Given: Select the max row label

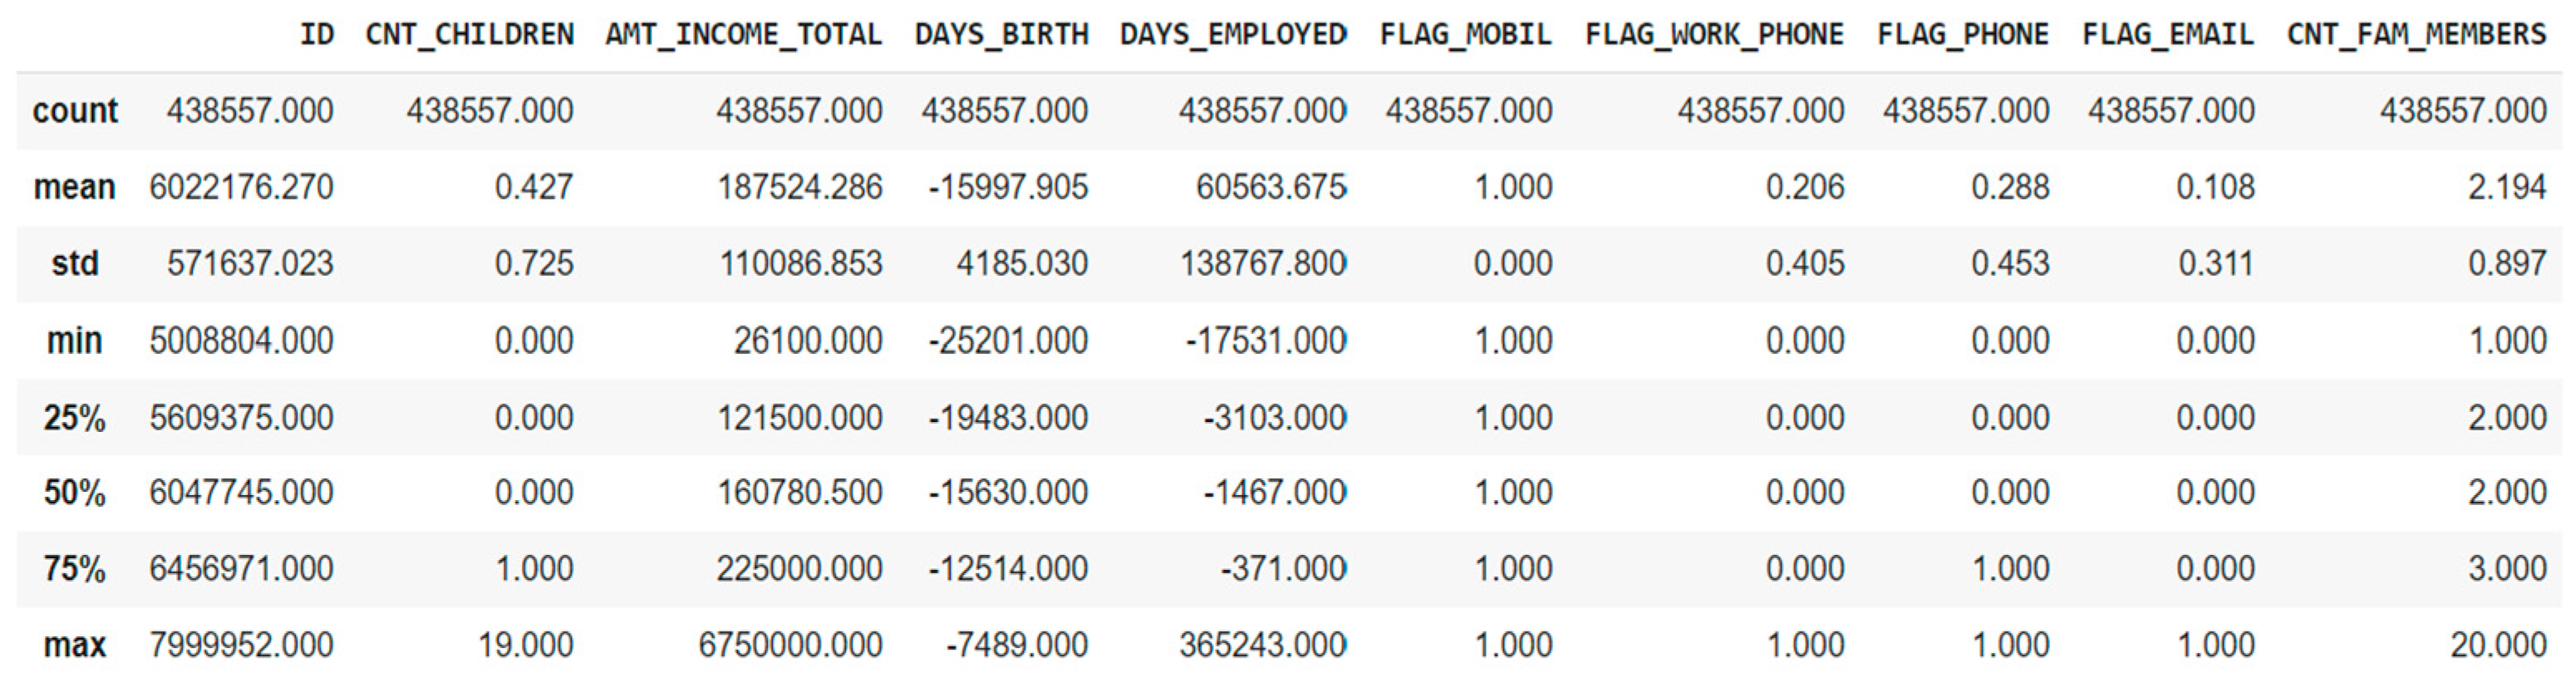Looking at the screenshot, I should point(75,645).
